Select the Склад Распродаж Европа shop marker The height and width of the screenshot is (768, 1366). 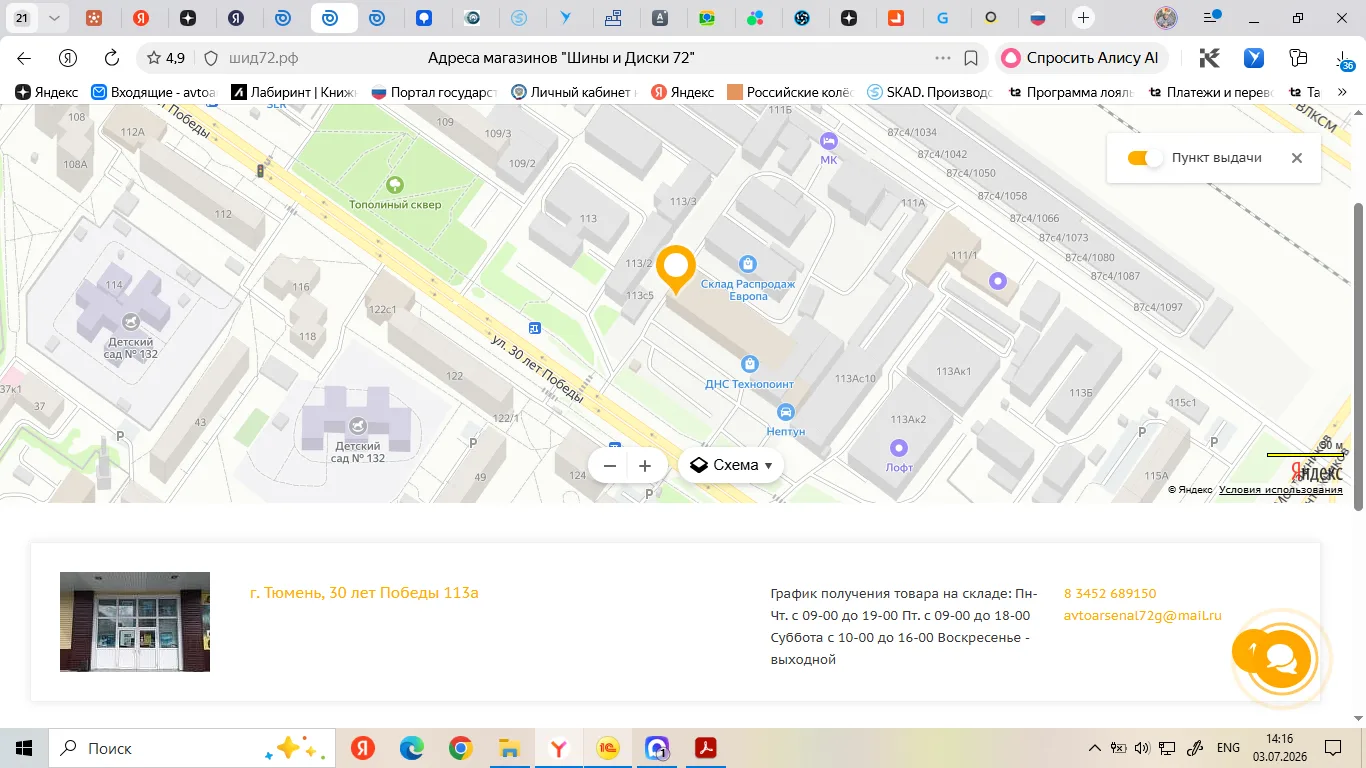coord(748,263)
